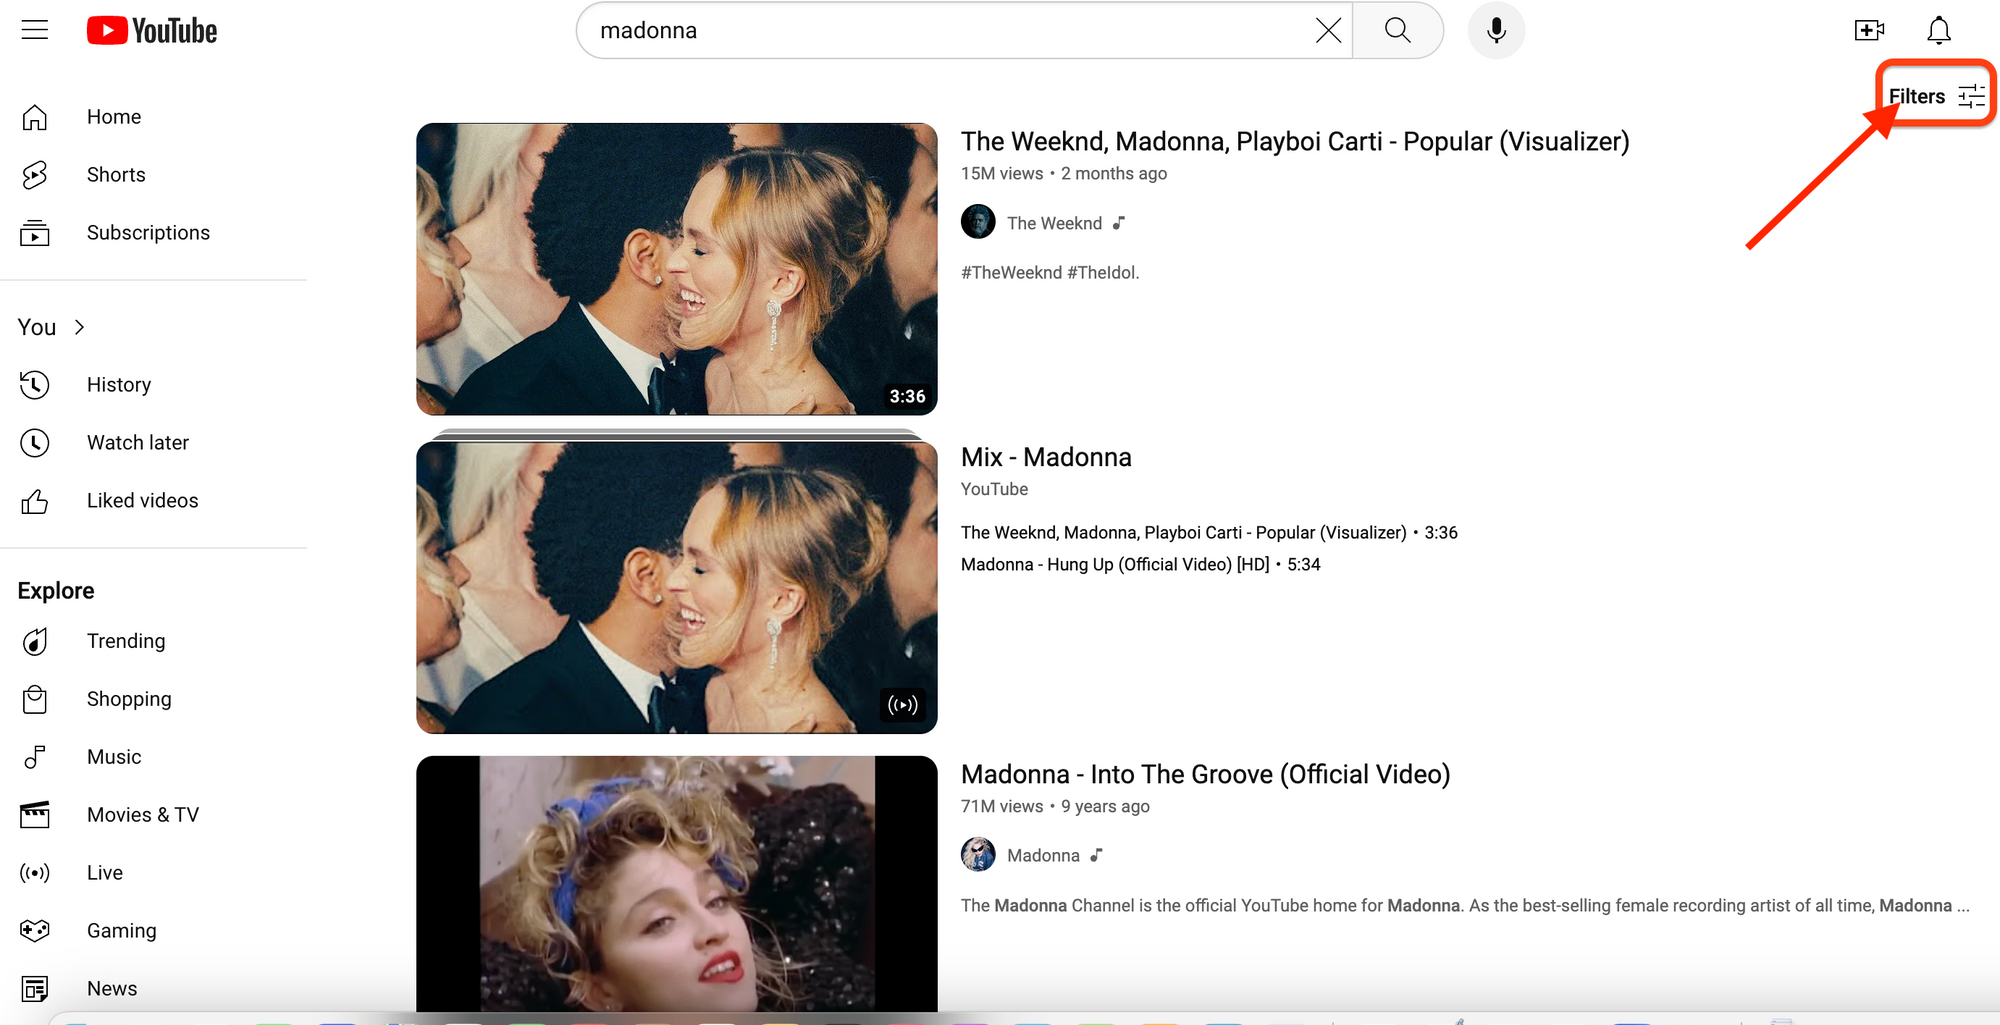This screenshot has width=2000, height=1025.
Task: Click the Trending flame icon
Action: (35, 641)
